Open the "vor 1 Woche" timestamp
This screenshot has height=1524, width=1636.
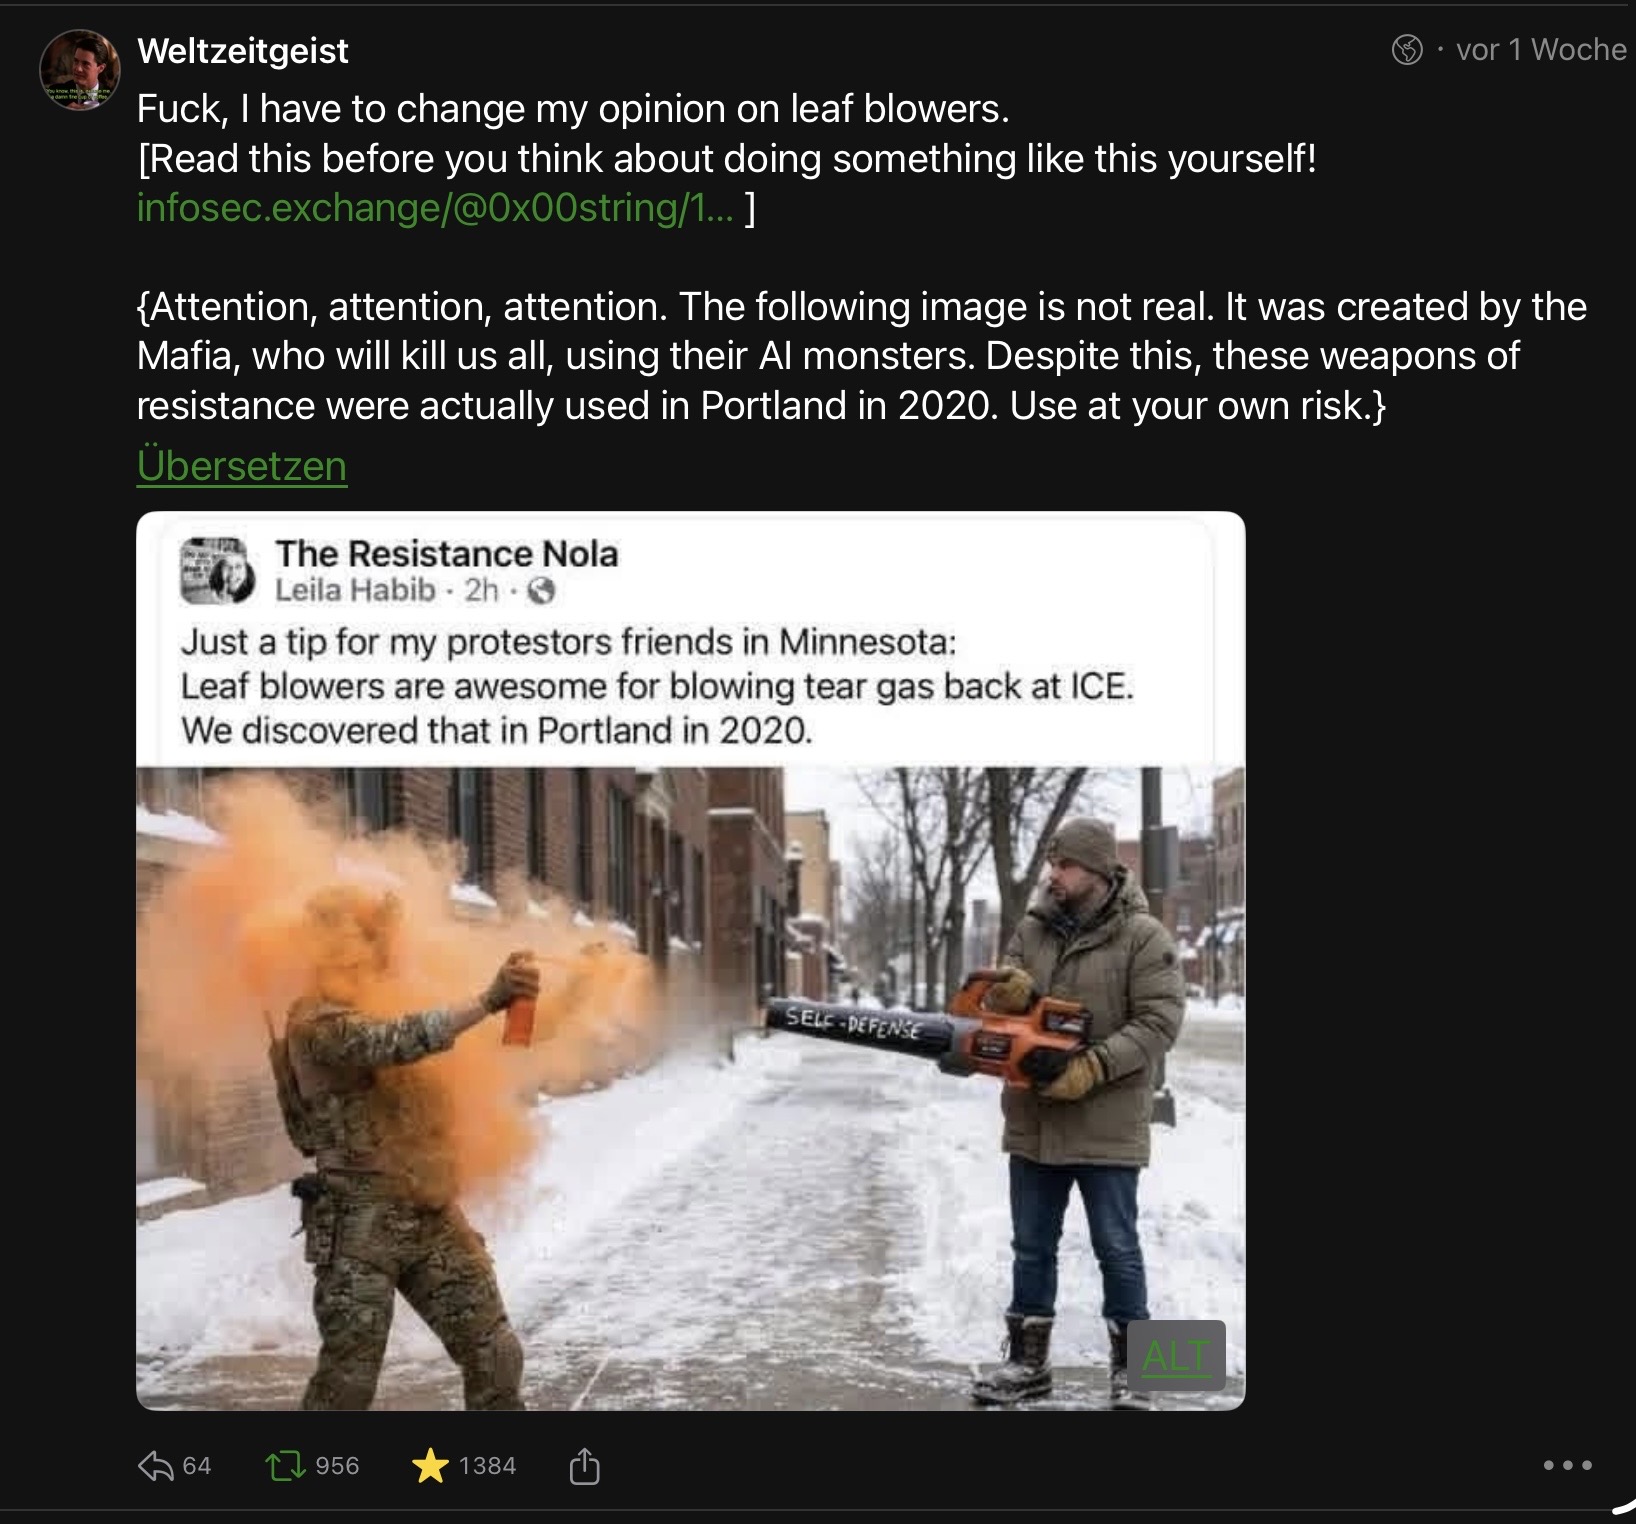coord(1540,49)
